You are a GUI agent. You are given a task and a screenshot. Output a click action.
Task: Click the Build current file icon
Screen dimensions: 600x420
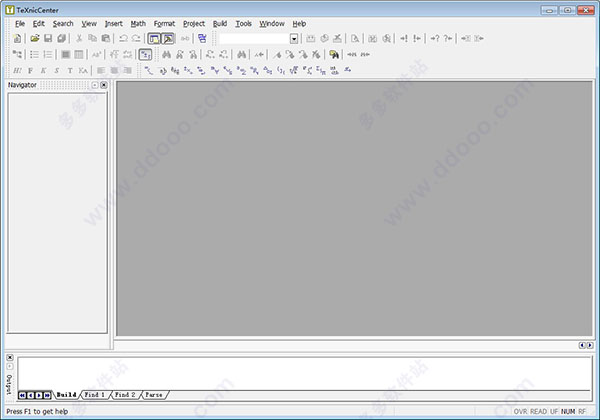(x=311, y=38)
